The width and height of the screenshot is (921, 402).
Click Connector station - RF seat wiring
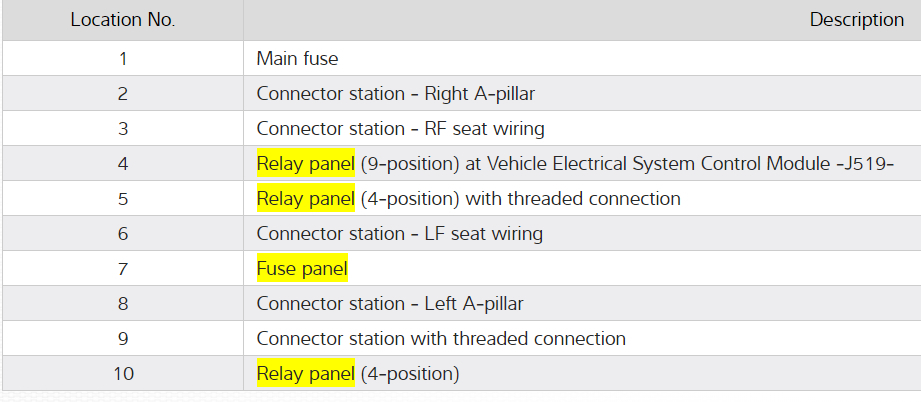point(400,129)
